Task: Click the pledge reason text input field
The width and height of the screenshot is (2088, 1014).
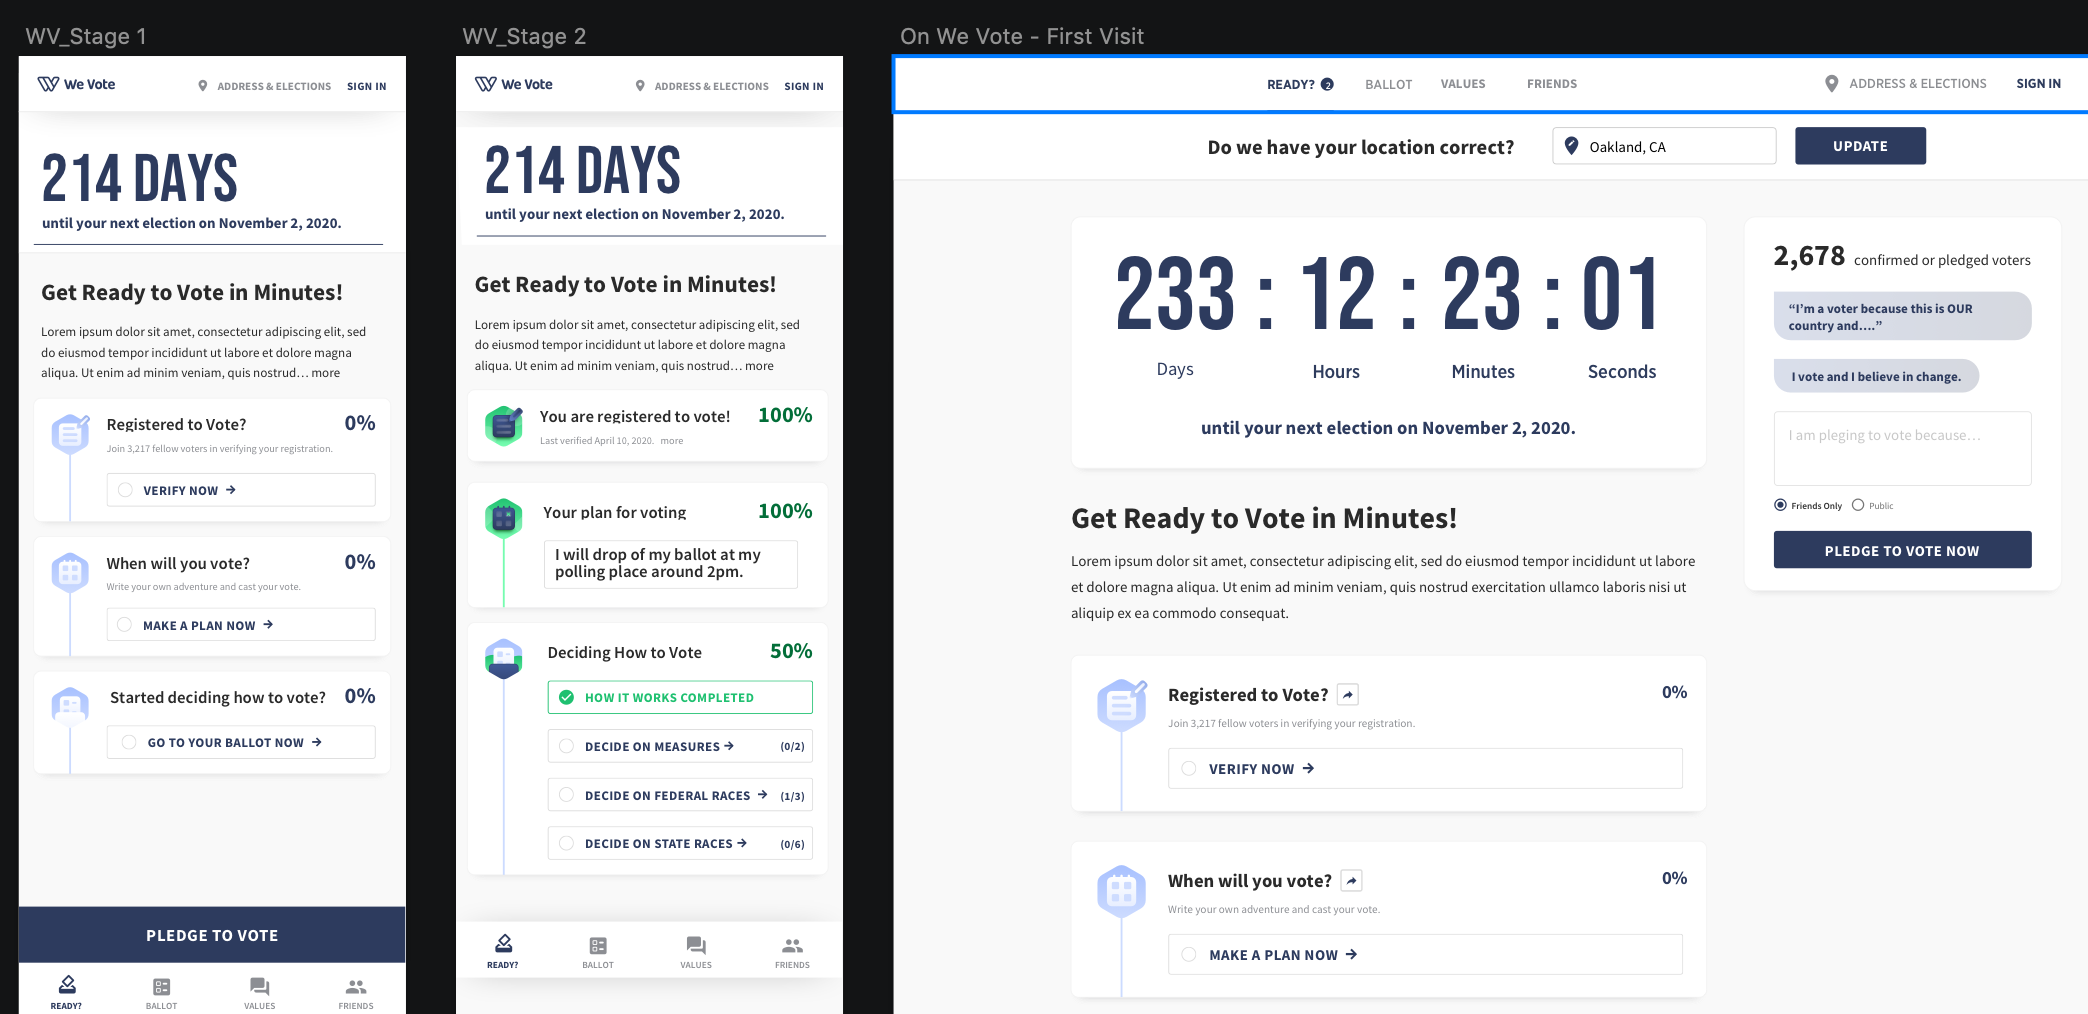Action: [x=1901, y=448]
